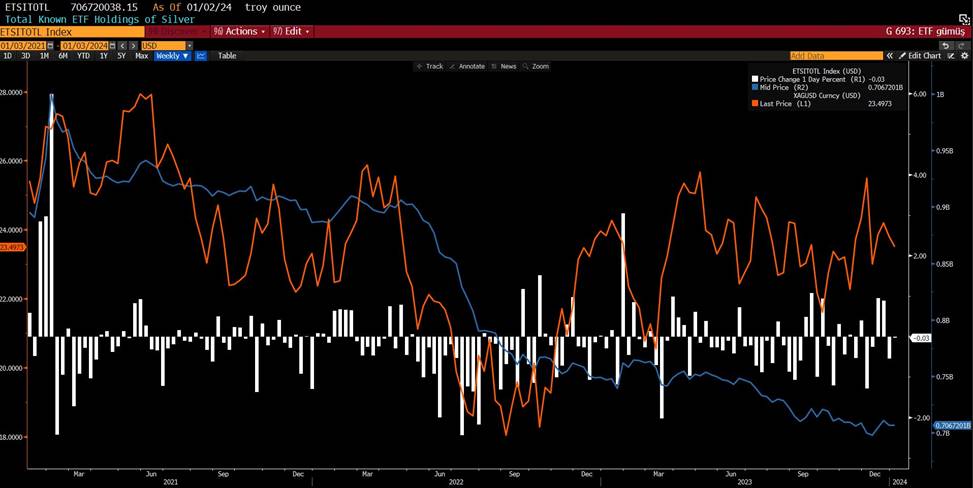Image resolution: width=973 pixels, height=488 pixels.
Task: Select the YTD range
Action: [x=83, y=56]
